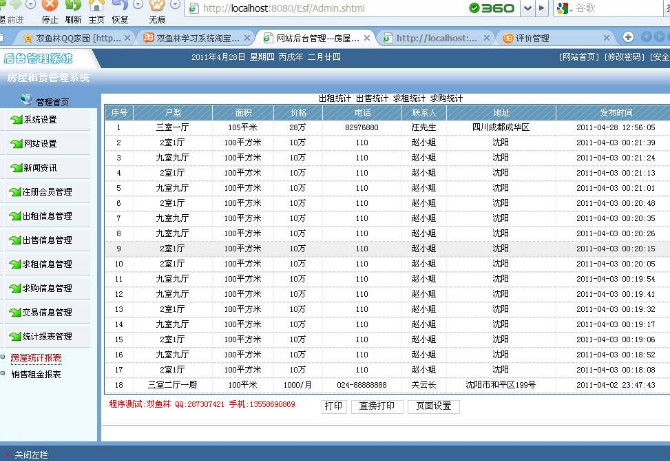Click the green arrow beside 统计报表管理
Viewport: 670px width, 461px height.
click(15, 336)
